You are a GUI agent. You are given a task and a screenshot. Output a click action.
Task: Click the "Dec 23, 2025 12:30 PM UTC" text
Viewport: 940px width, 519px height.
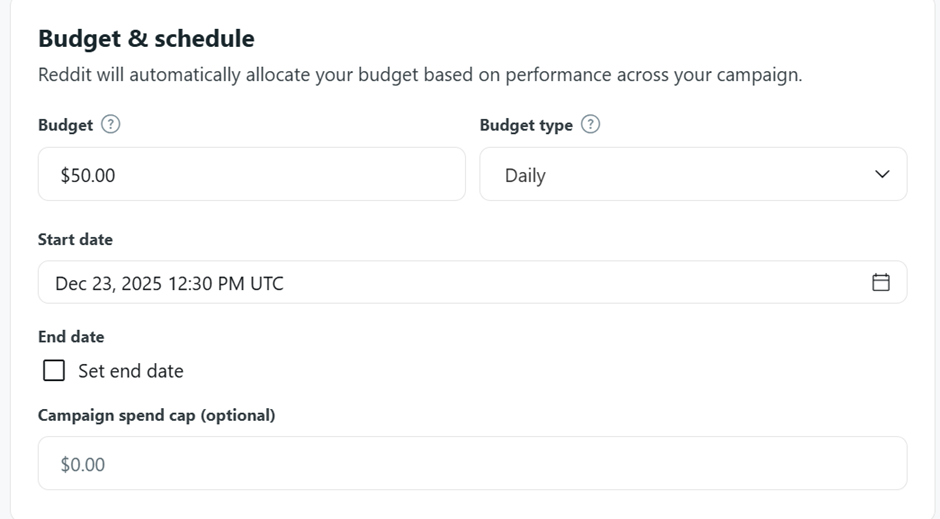[x=169, y=284]
